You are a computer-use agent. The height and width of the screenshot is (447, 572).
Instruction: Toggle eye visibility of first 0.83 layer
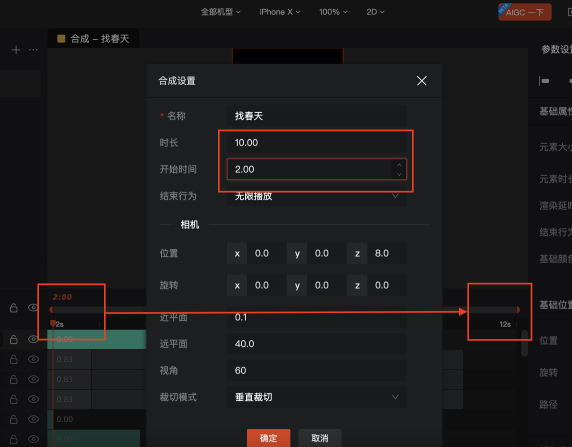click(x=33, y=359)
